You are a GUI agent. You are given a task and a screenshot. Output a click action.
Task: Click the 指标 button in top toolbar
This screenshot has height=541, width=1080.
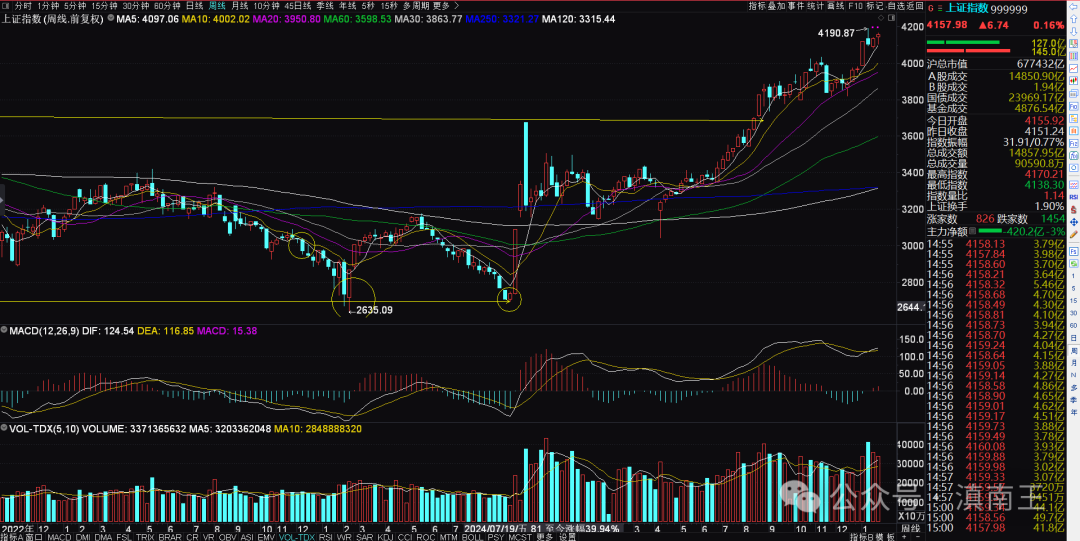(758, 6)
